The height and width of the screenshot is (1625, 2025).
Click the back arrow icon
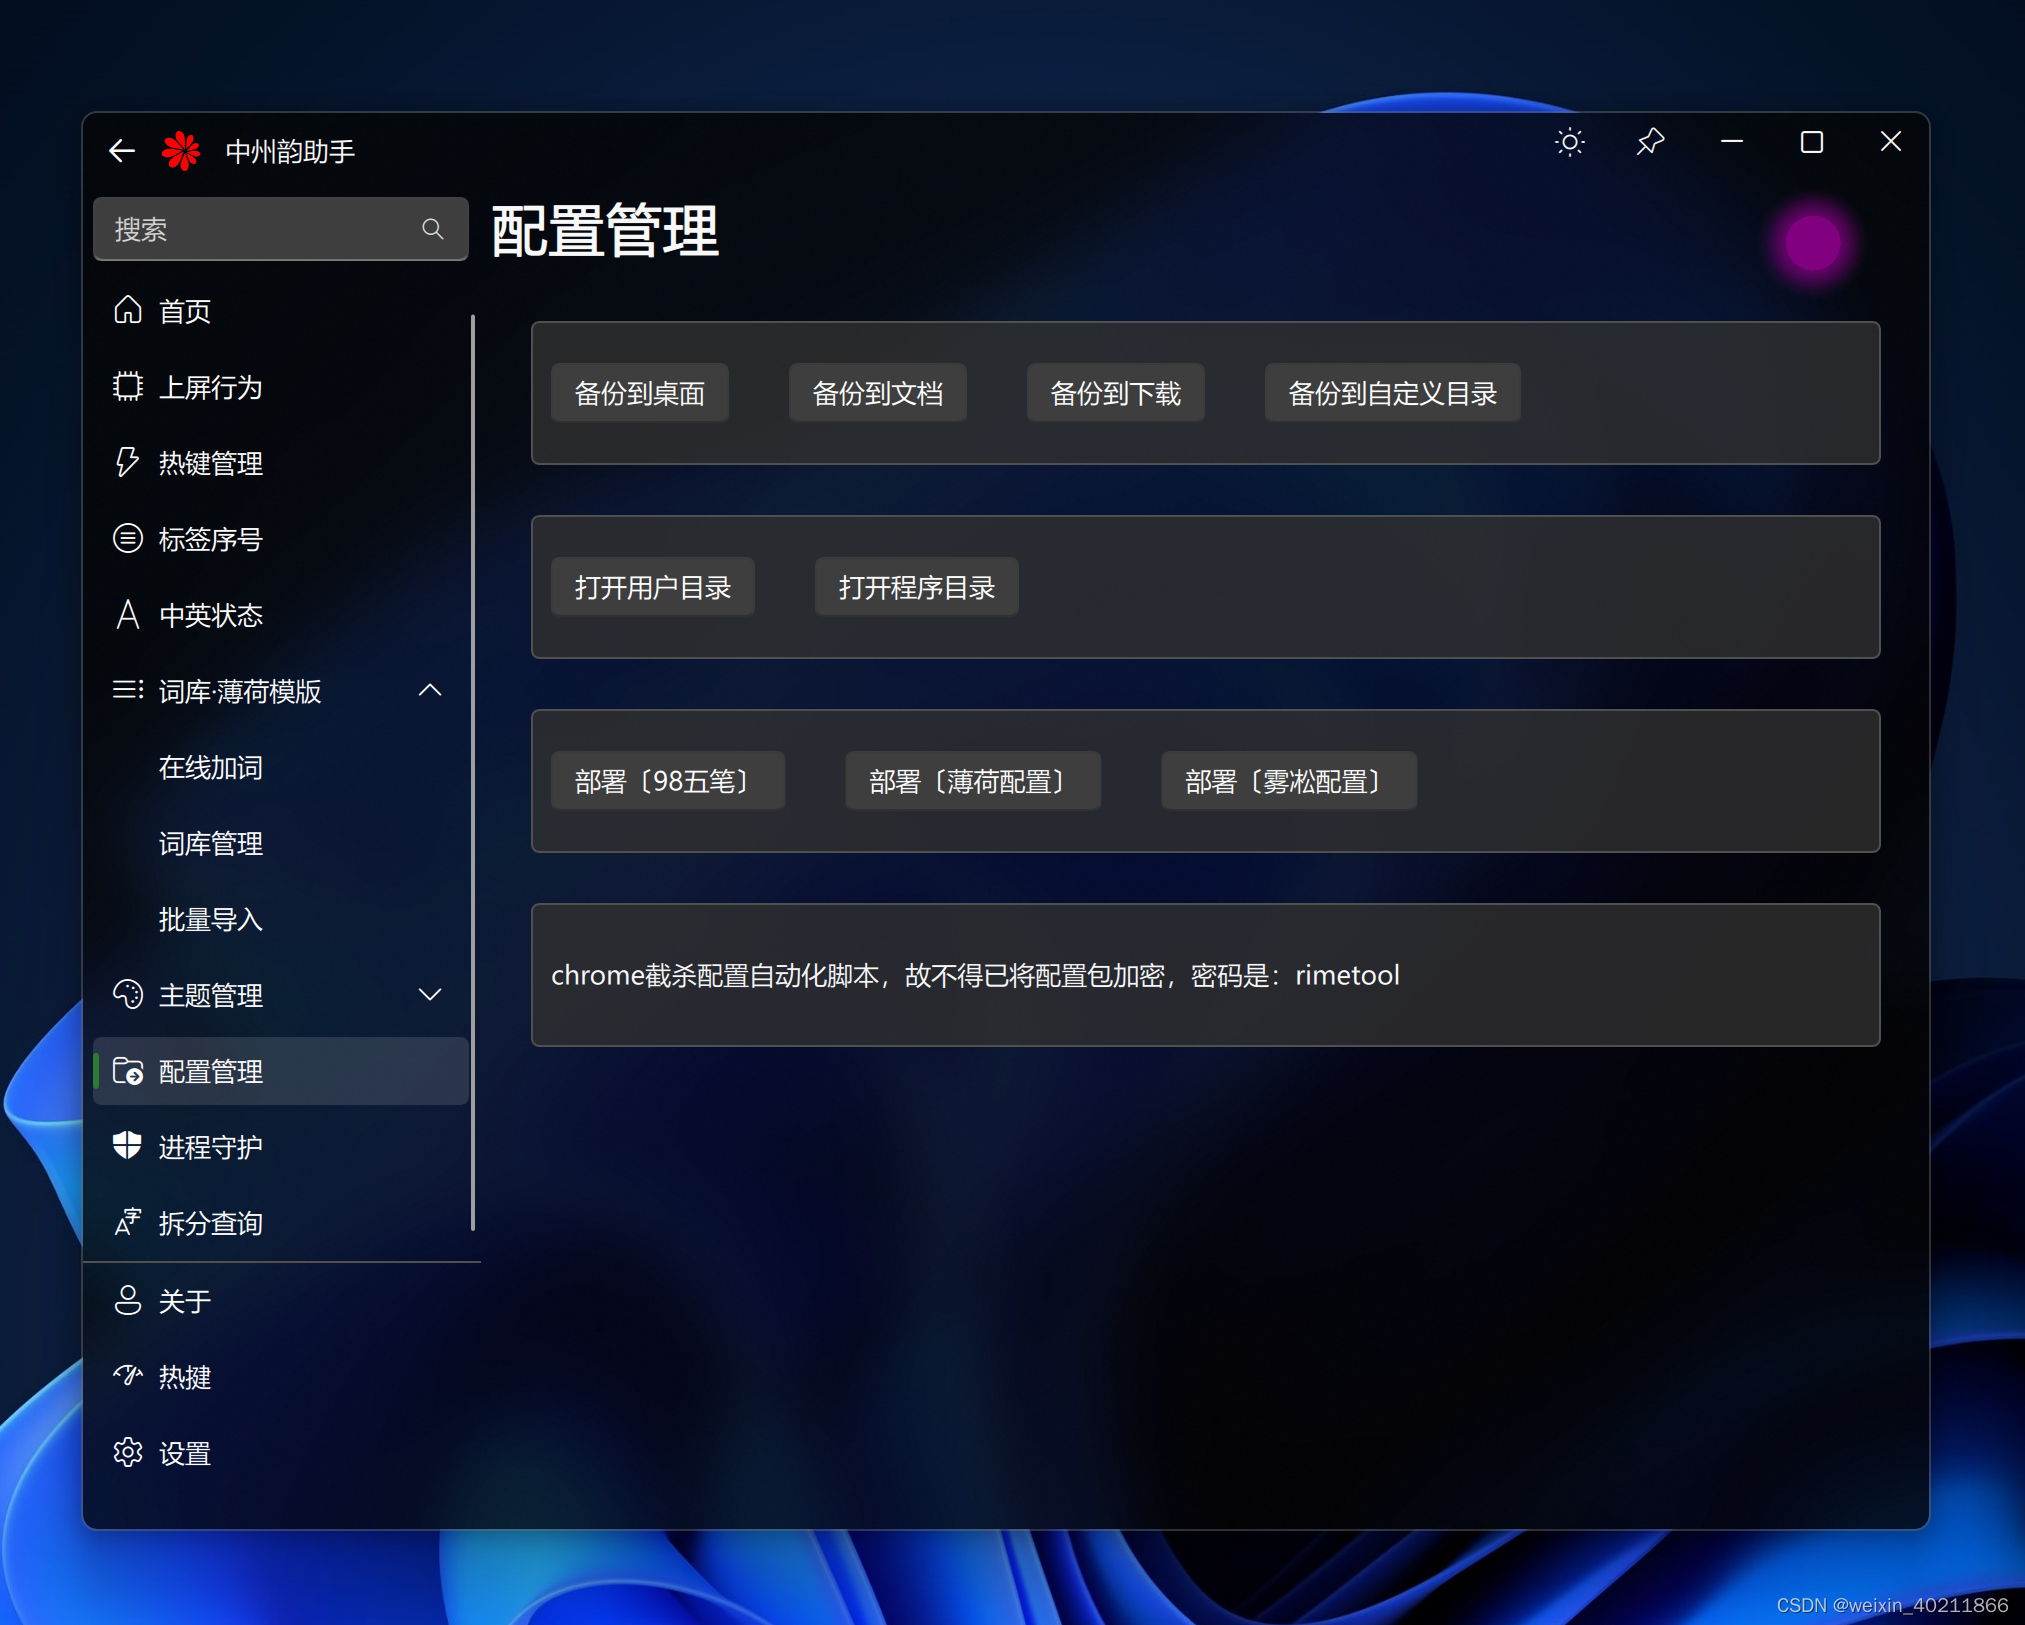(122, 151)
